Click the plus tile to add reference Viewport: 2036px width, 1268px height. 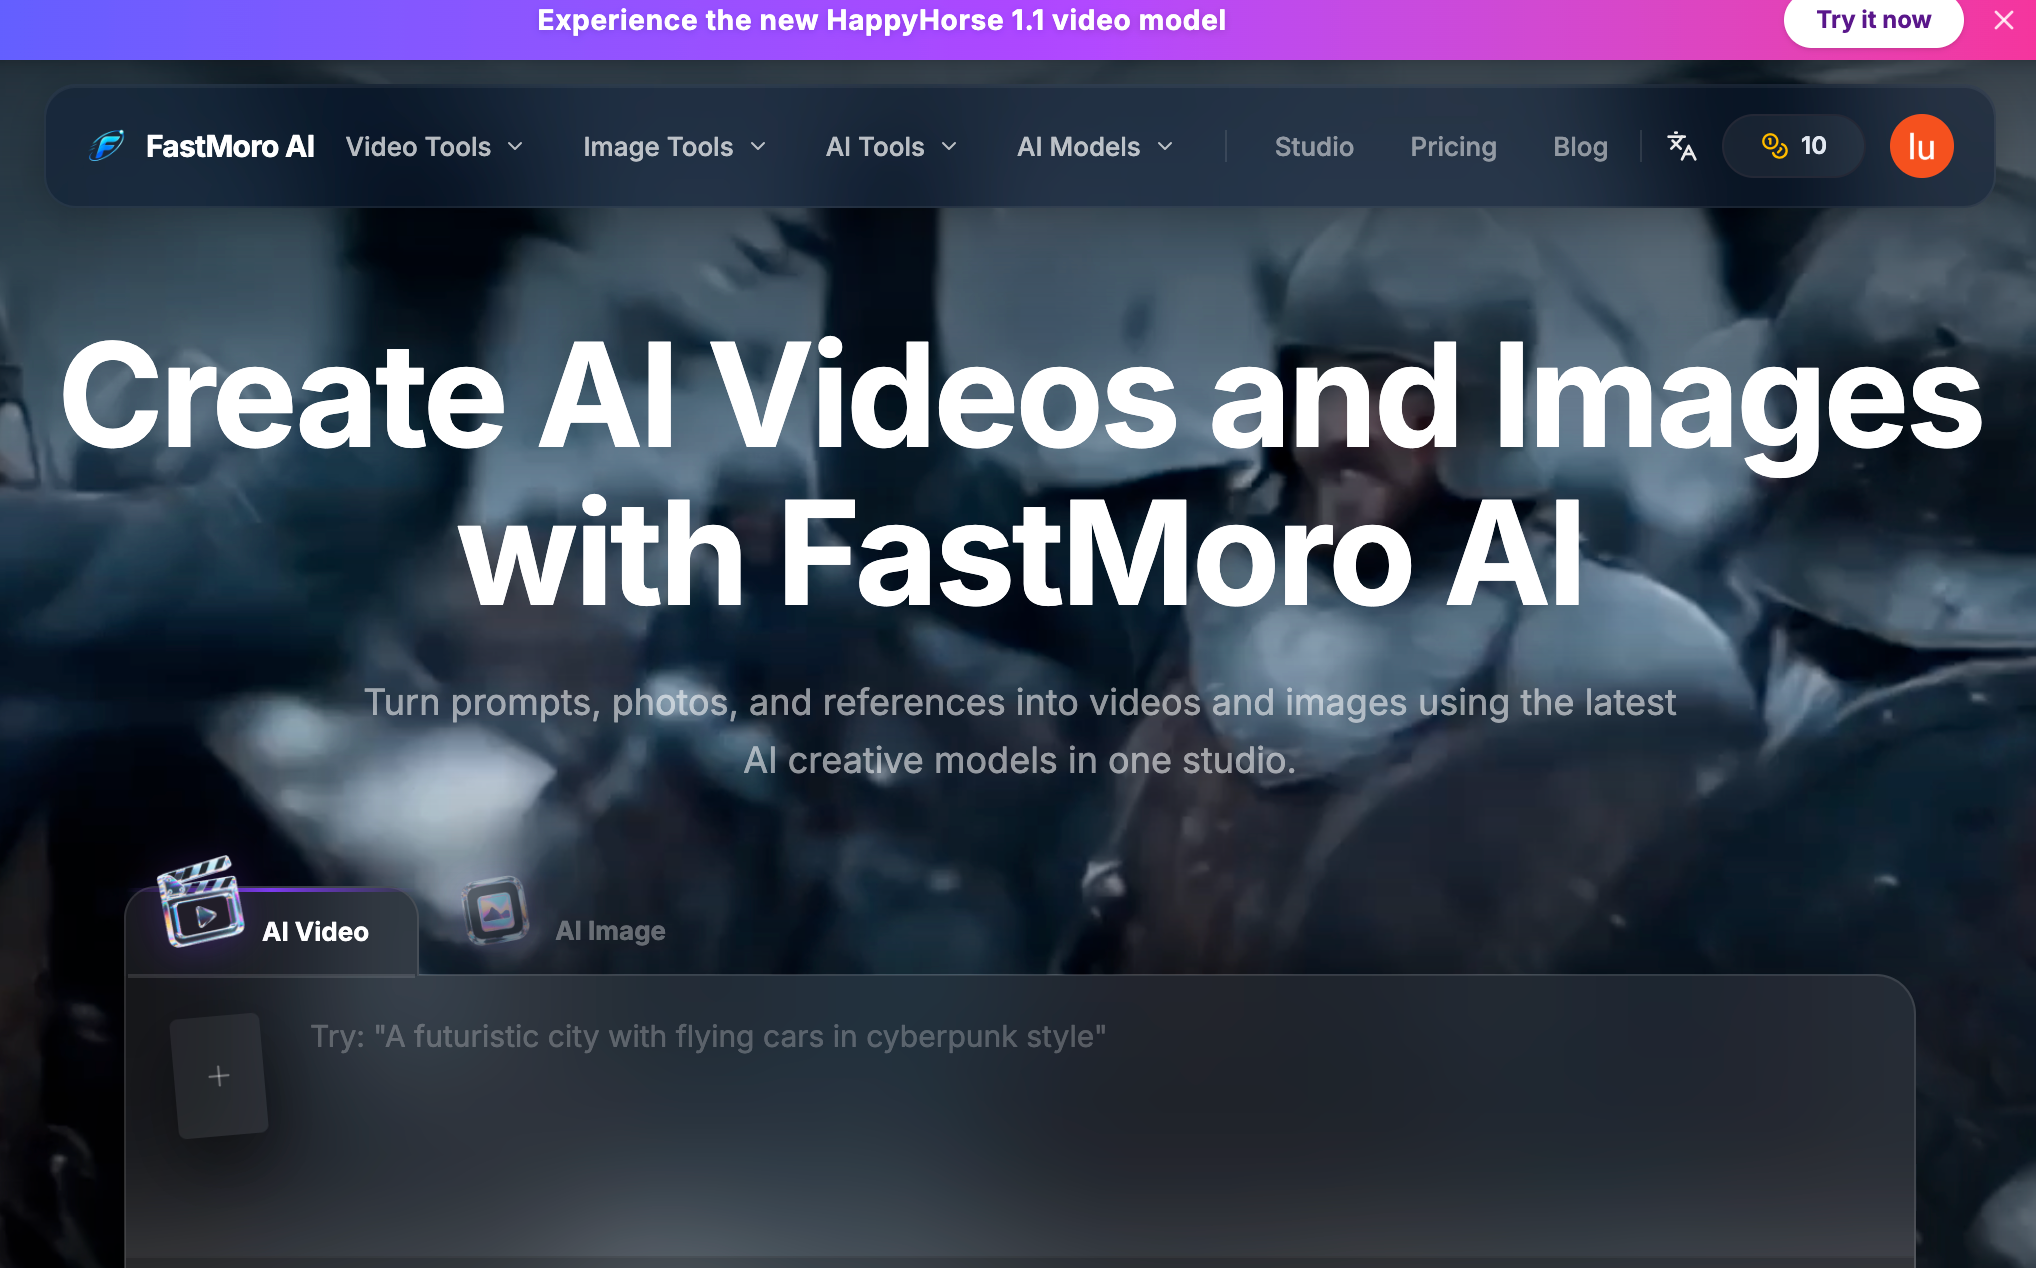219,1076
